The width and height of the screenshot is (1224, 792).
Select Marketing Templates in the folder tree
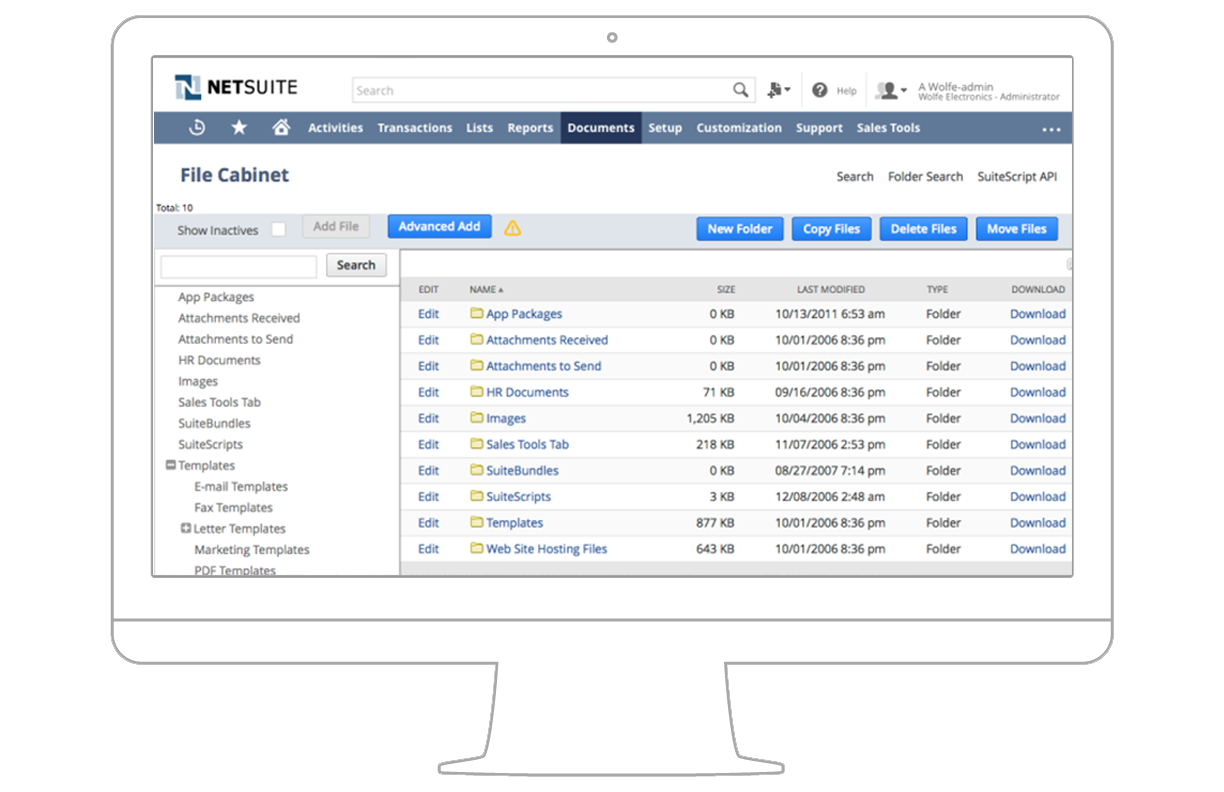[x=252, y=549]
